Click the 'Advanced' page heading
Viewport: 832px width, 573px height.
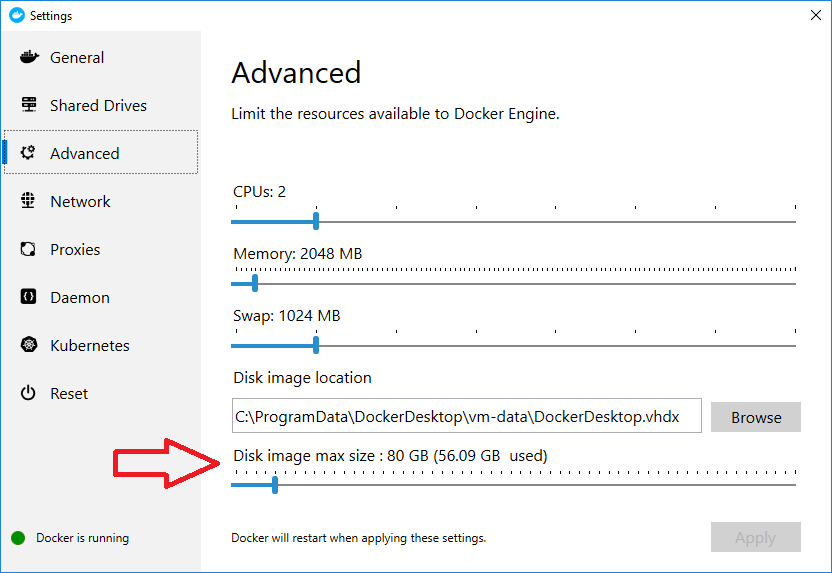tap(296, 73)
